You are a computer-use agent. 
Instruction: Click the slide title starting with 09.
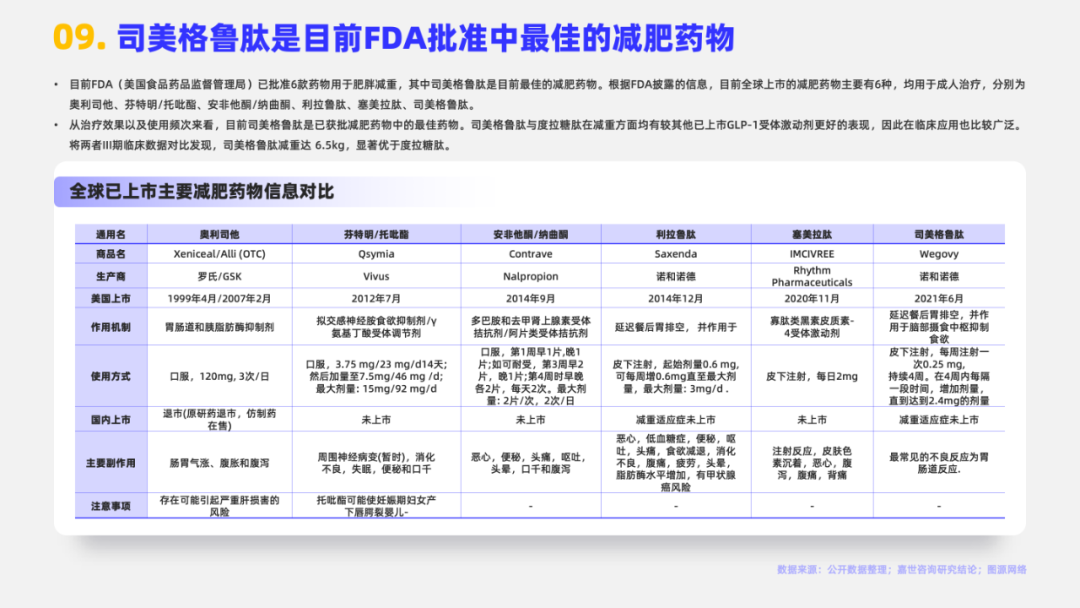[394, 38]
